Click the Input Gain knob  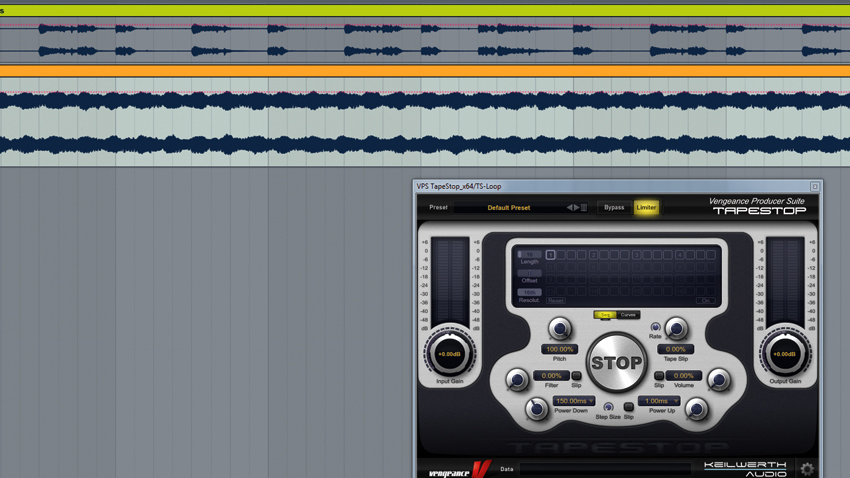(x=449, y=354)
